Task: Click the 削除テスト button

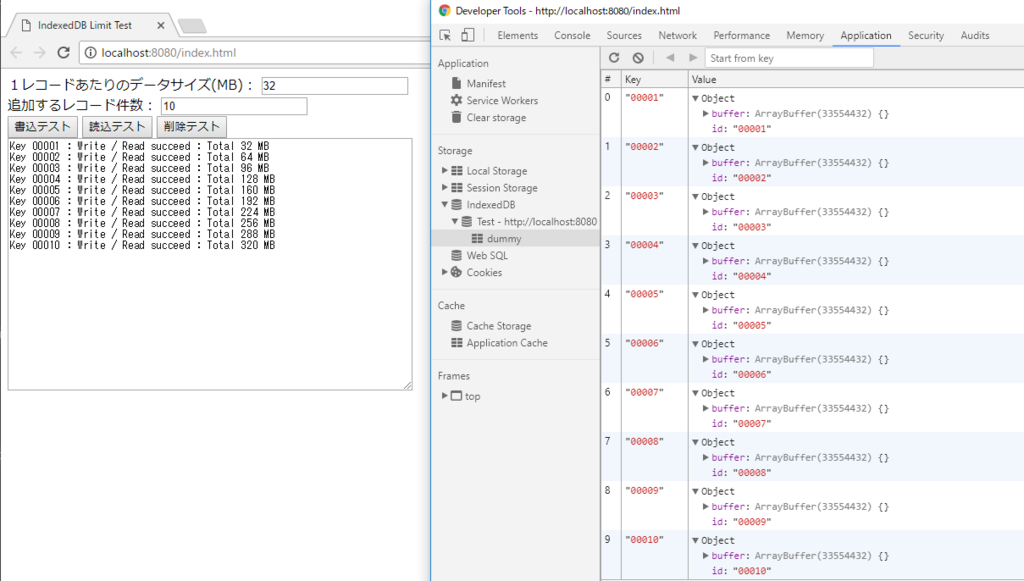Action: pos(191,127)
